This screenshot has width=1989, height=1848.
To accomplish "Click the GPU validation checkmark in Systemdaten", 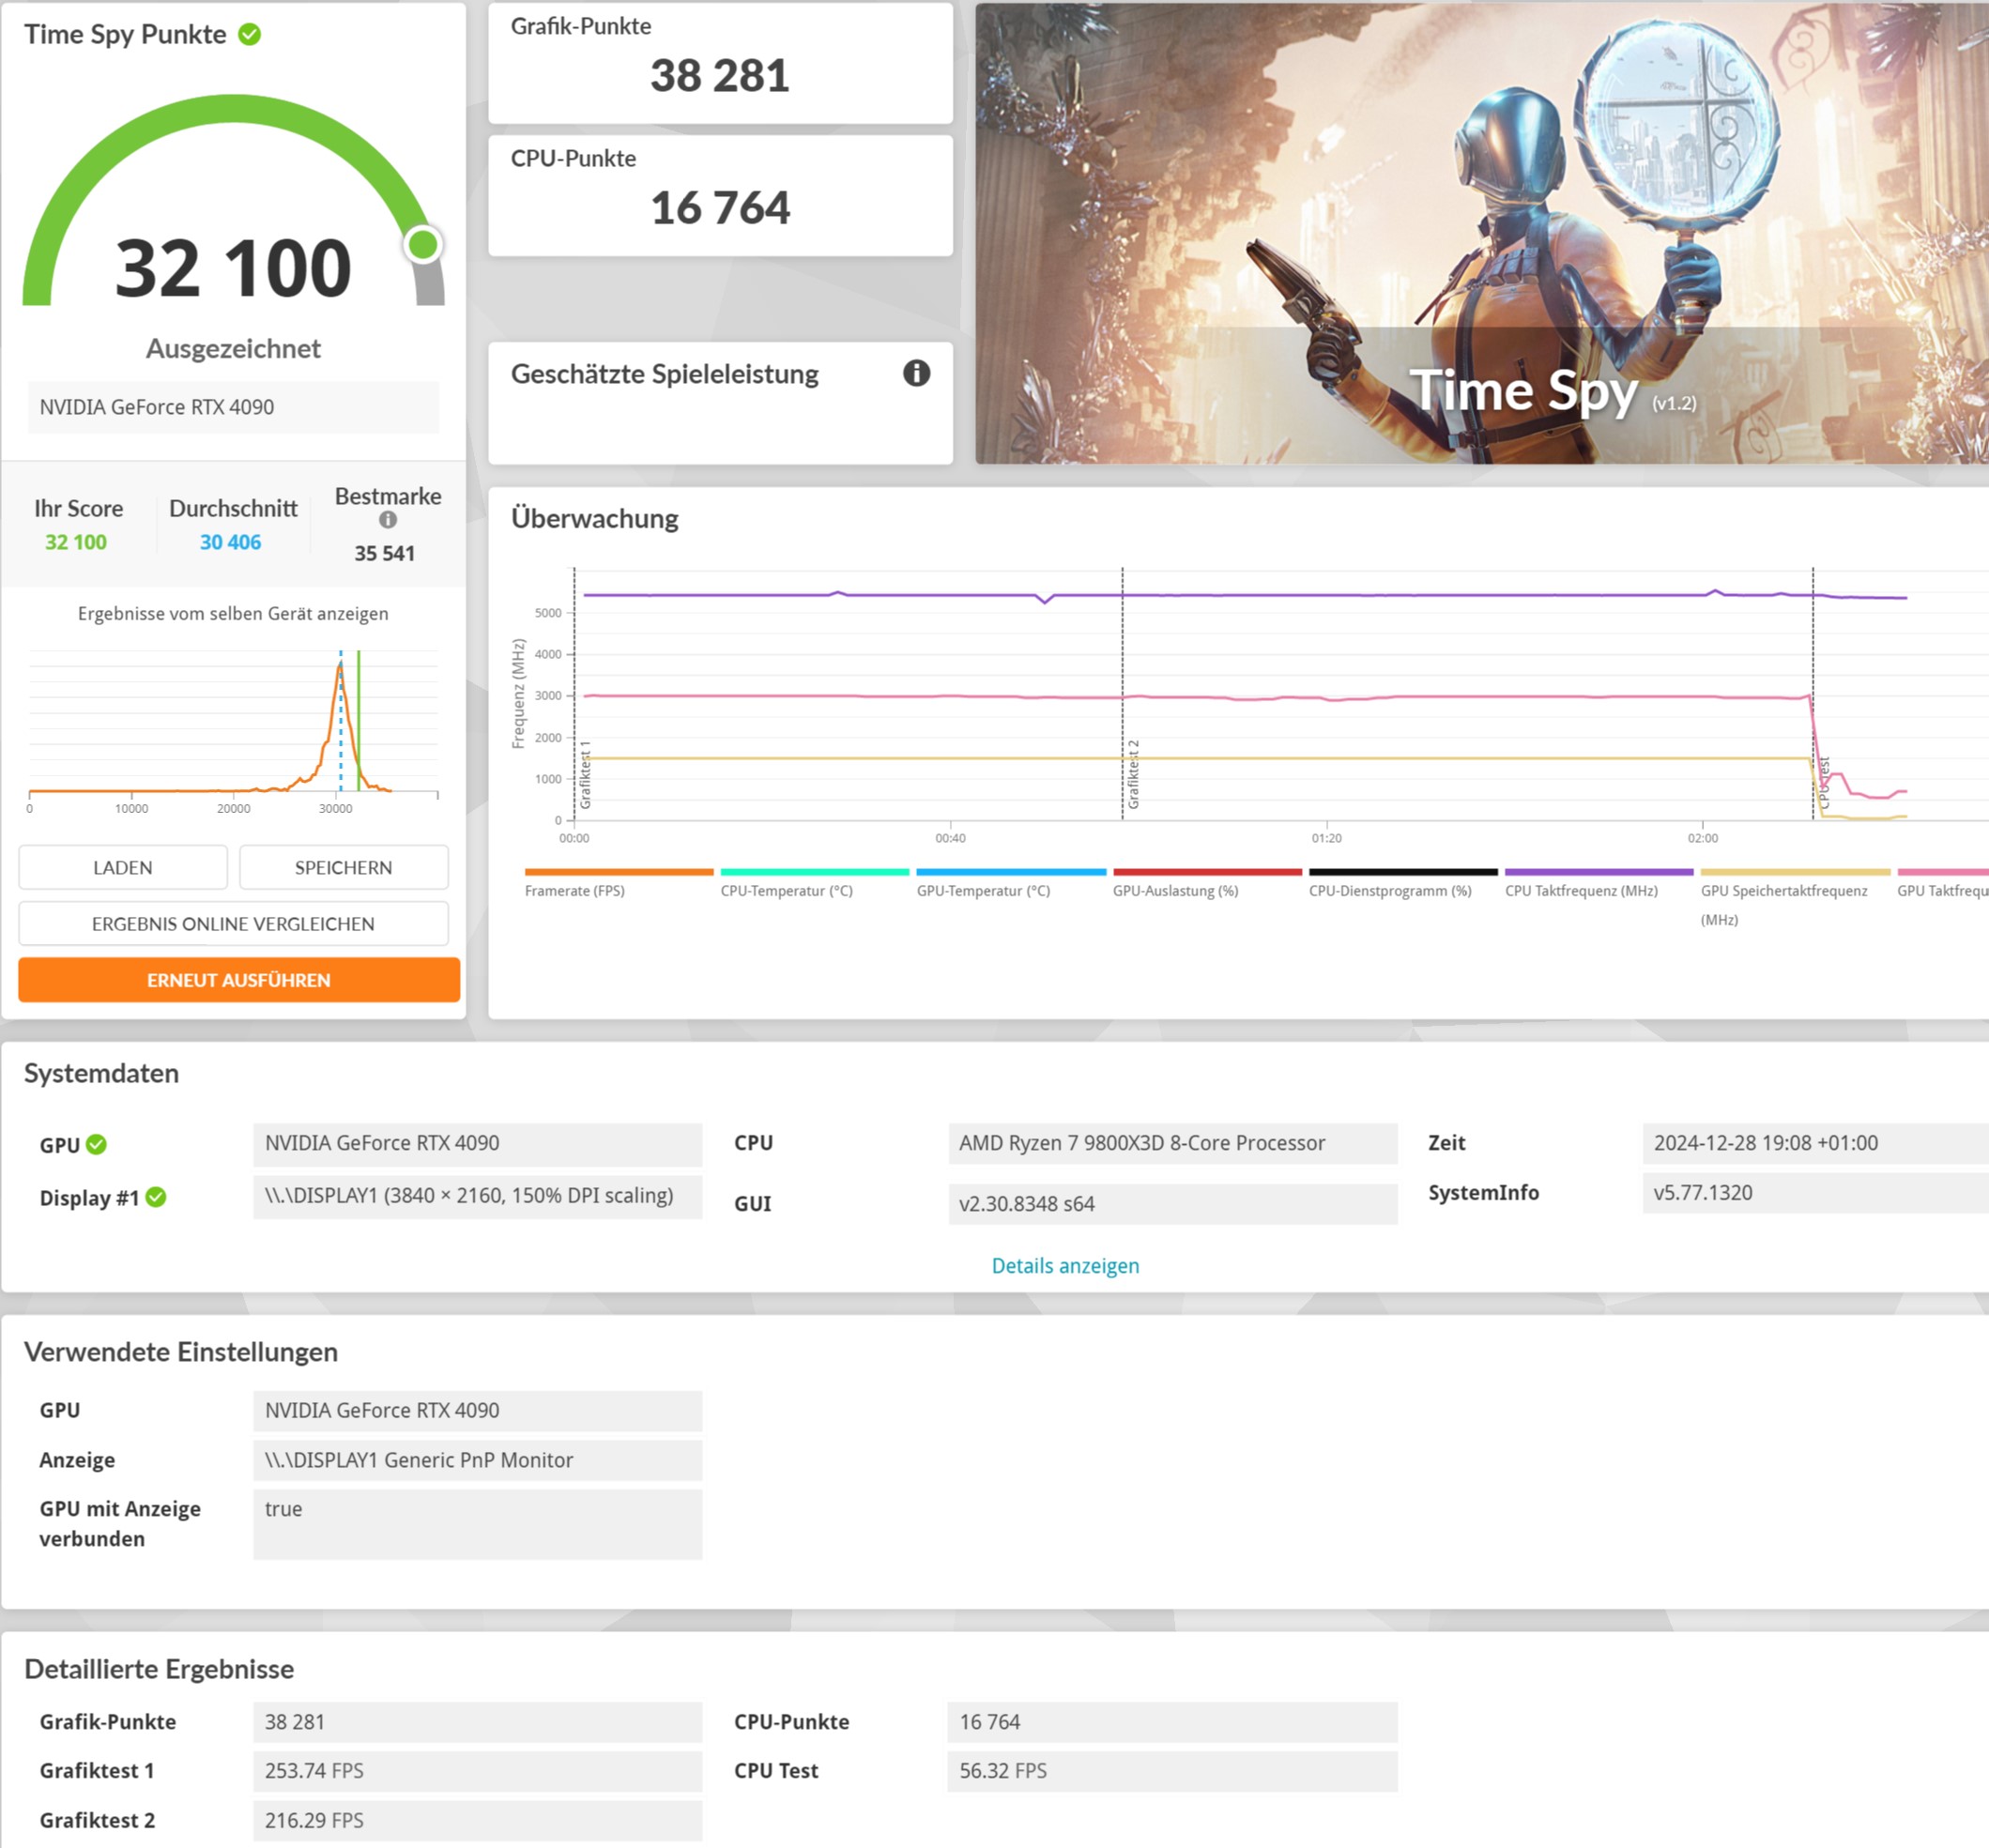I will (x=97, y=1144).
